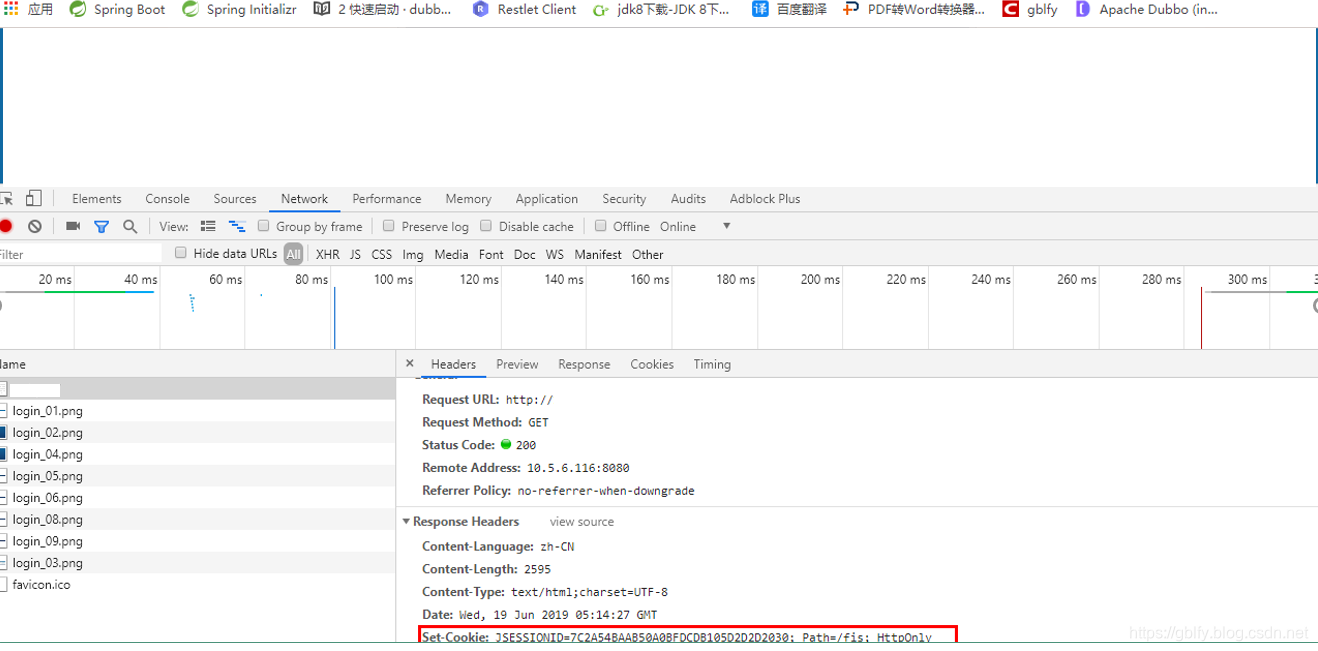Open the Spring Initializr bookmark
The width and height of the screenshot is (1318, 651).
coord(239,9)
